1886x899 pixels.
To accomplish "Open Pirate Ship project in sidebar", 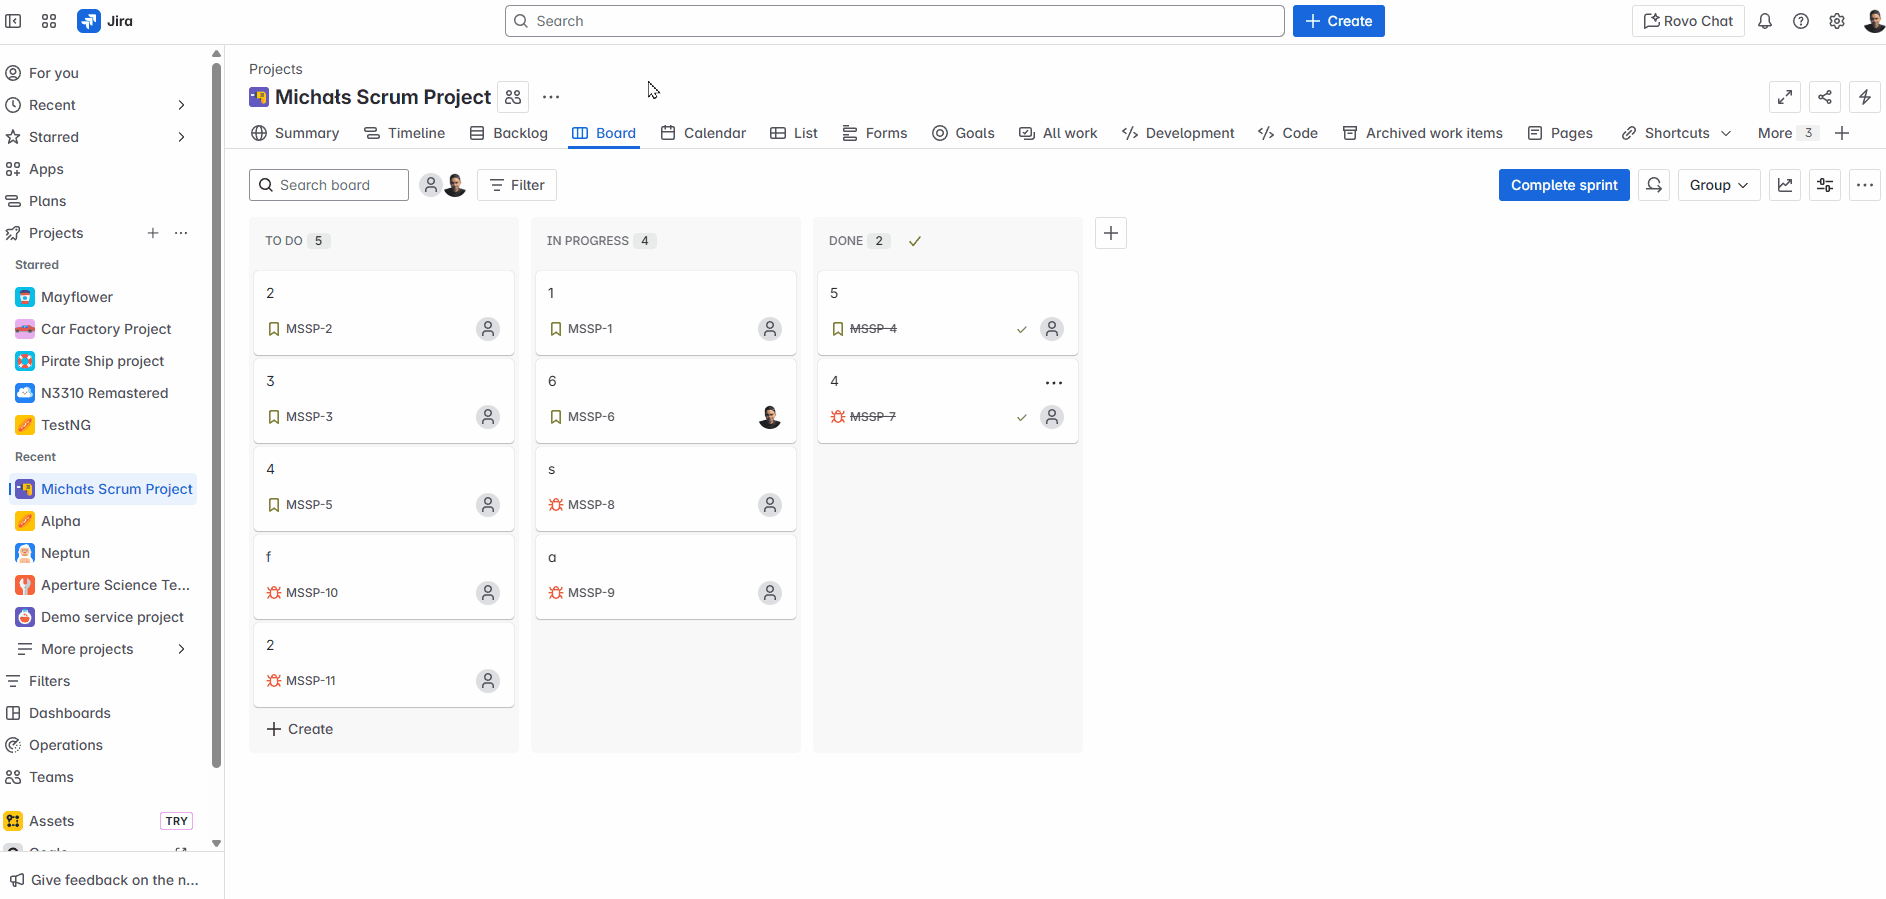I will (104, 361).
